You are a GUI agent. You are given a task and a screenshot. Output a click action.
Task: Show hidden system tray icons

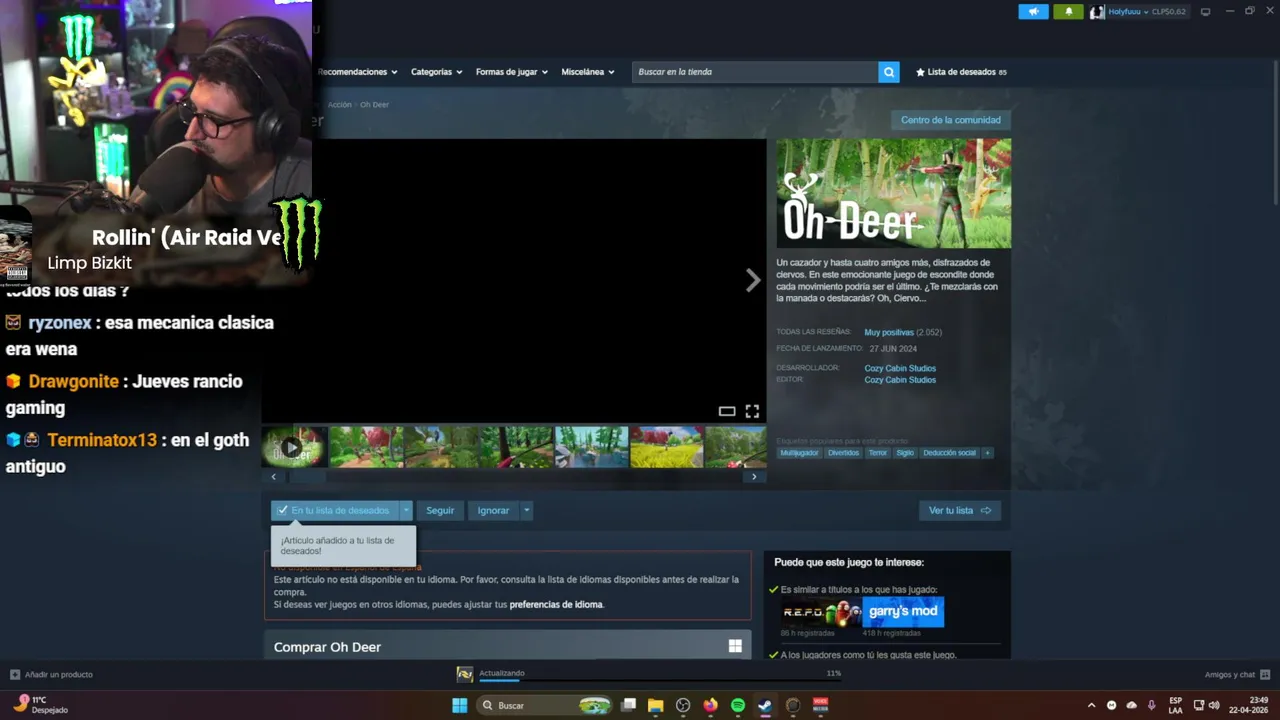1091,705
